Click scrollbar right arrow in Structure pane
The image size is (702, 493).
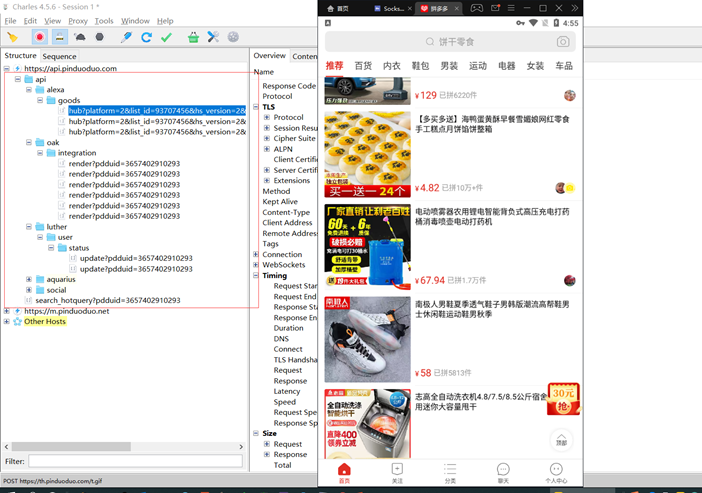pos(241,447)
